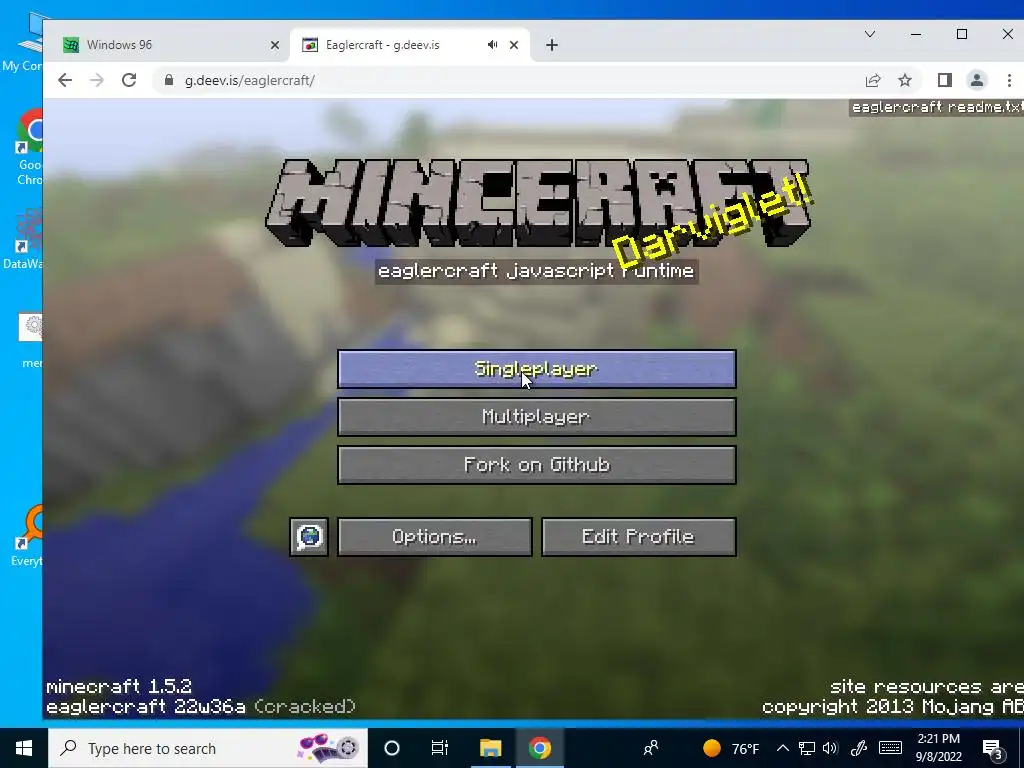Open Task View on taskbar
The height and width of the screenshot is (768, 1024).
(x=440, y=748)
